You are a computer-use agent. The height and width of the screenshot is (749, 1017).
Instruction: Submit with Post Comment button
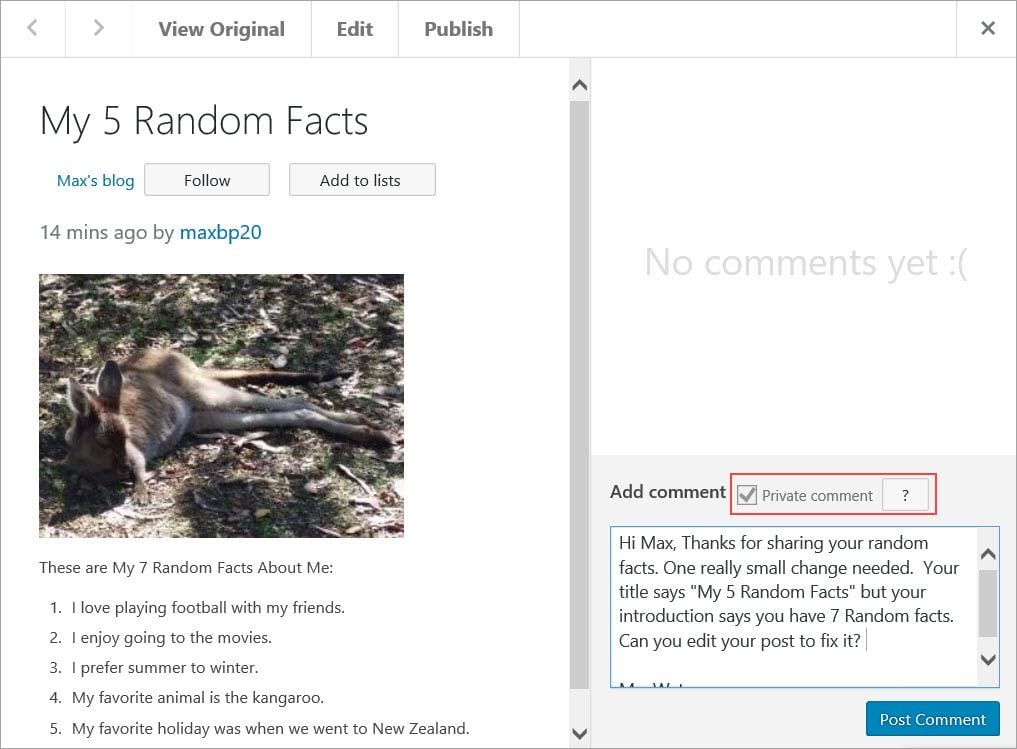pyautogui.click(x=932, y=719)
